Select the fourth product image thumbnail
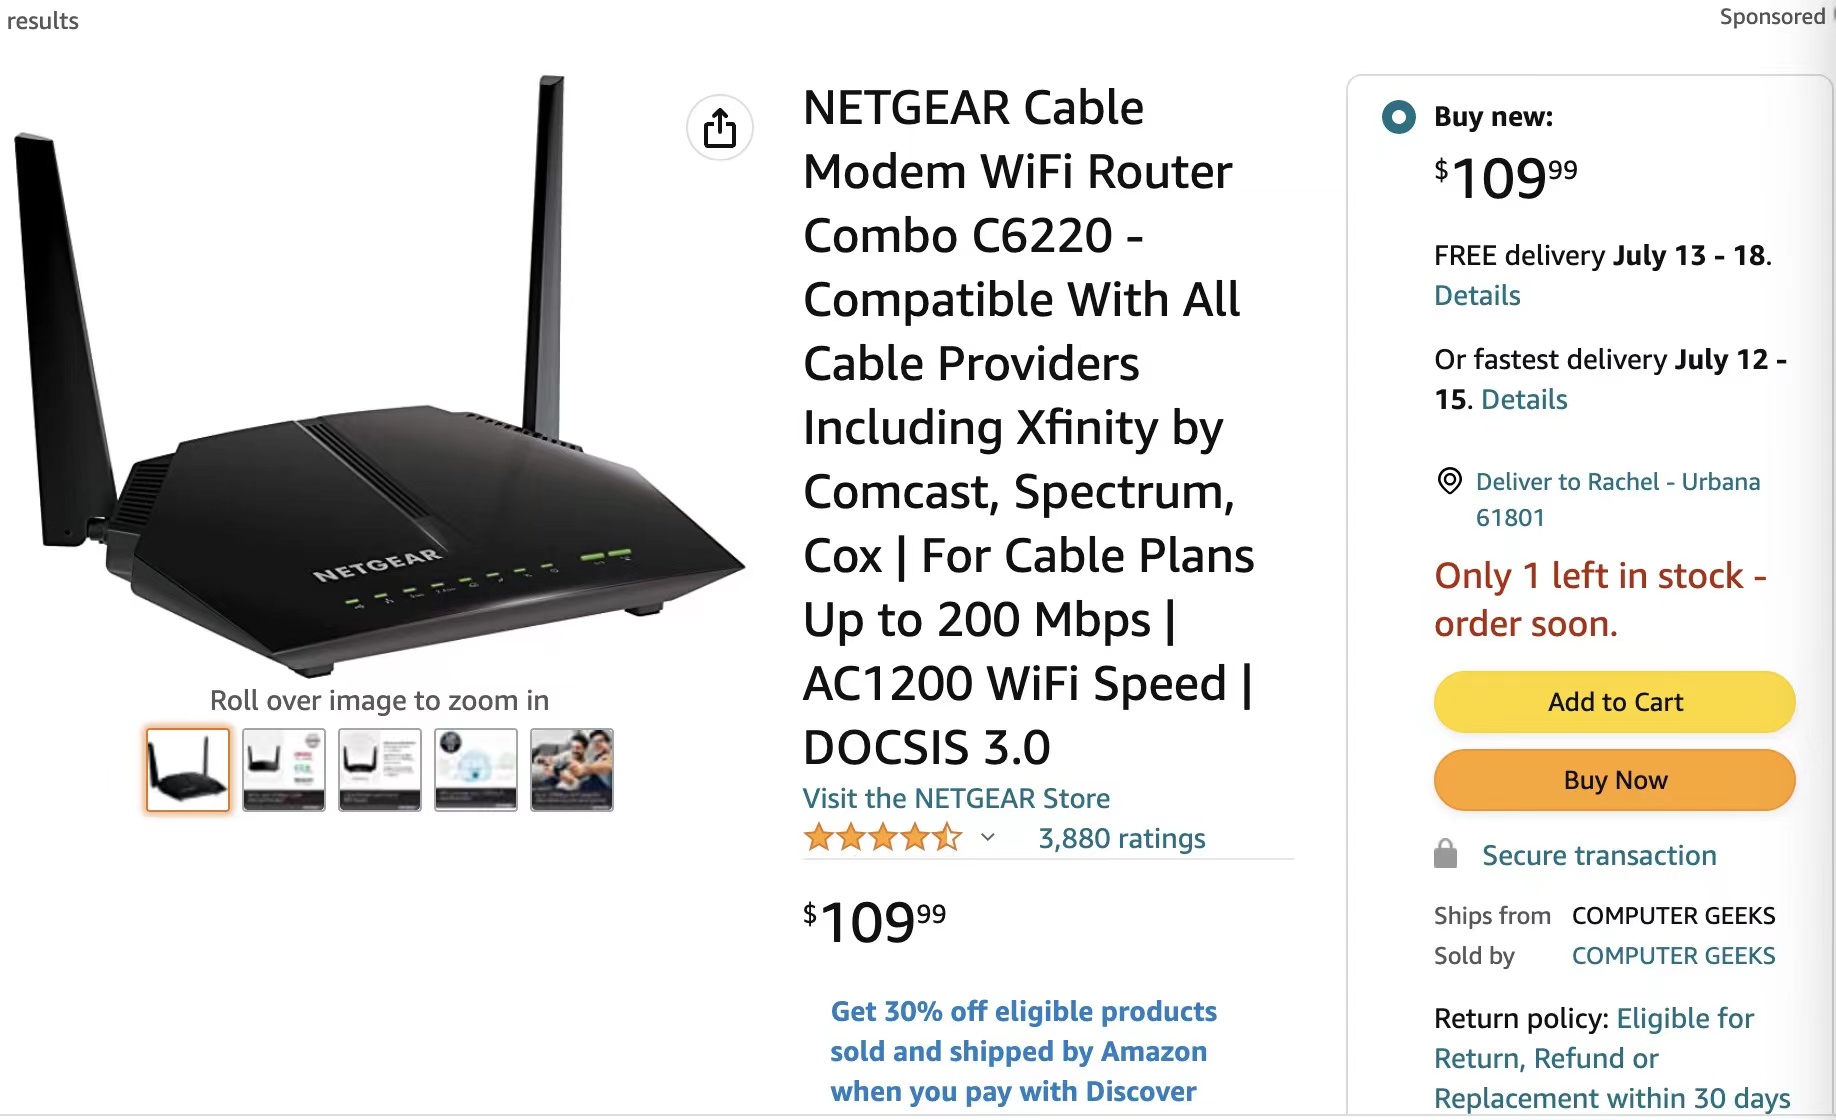The image size is (1836, 1120). (476, 769)
